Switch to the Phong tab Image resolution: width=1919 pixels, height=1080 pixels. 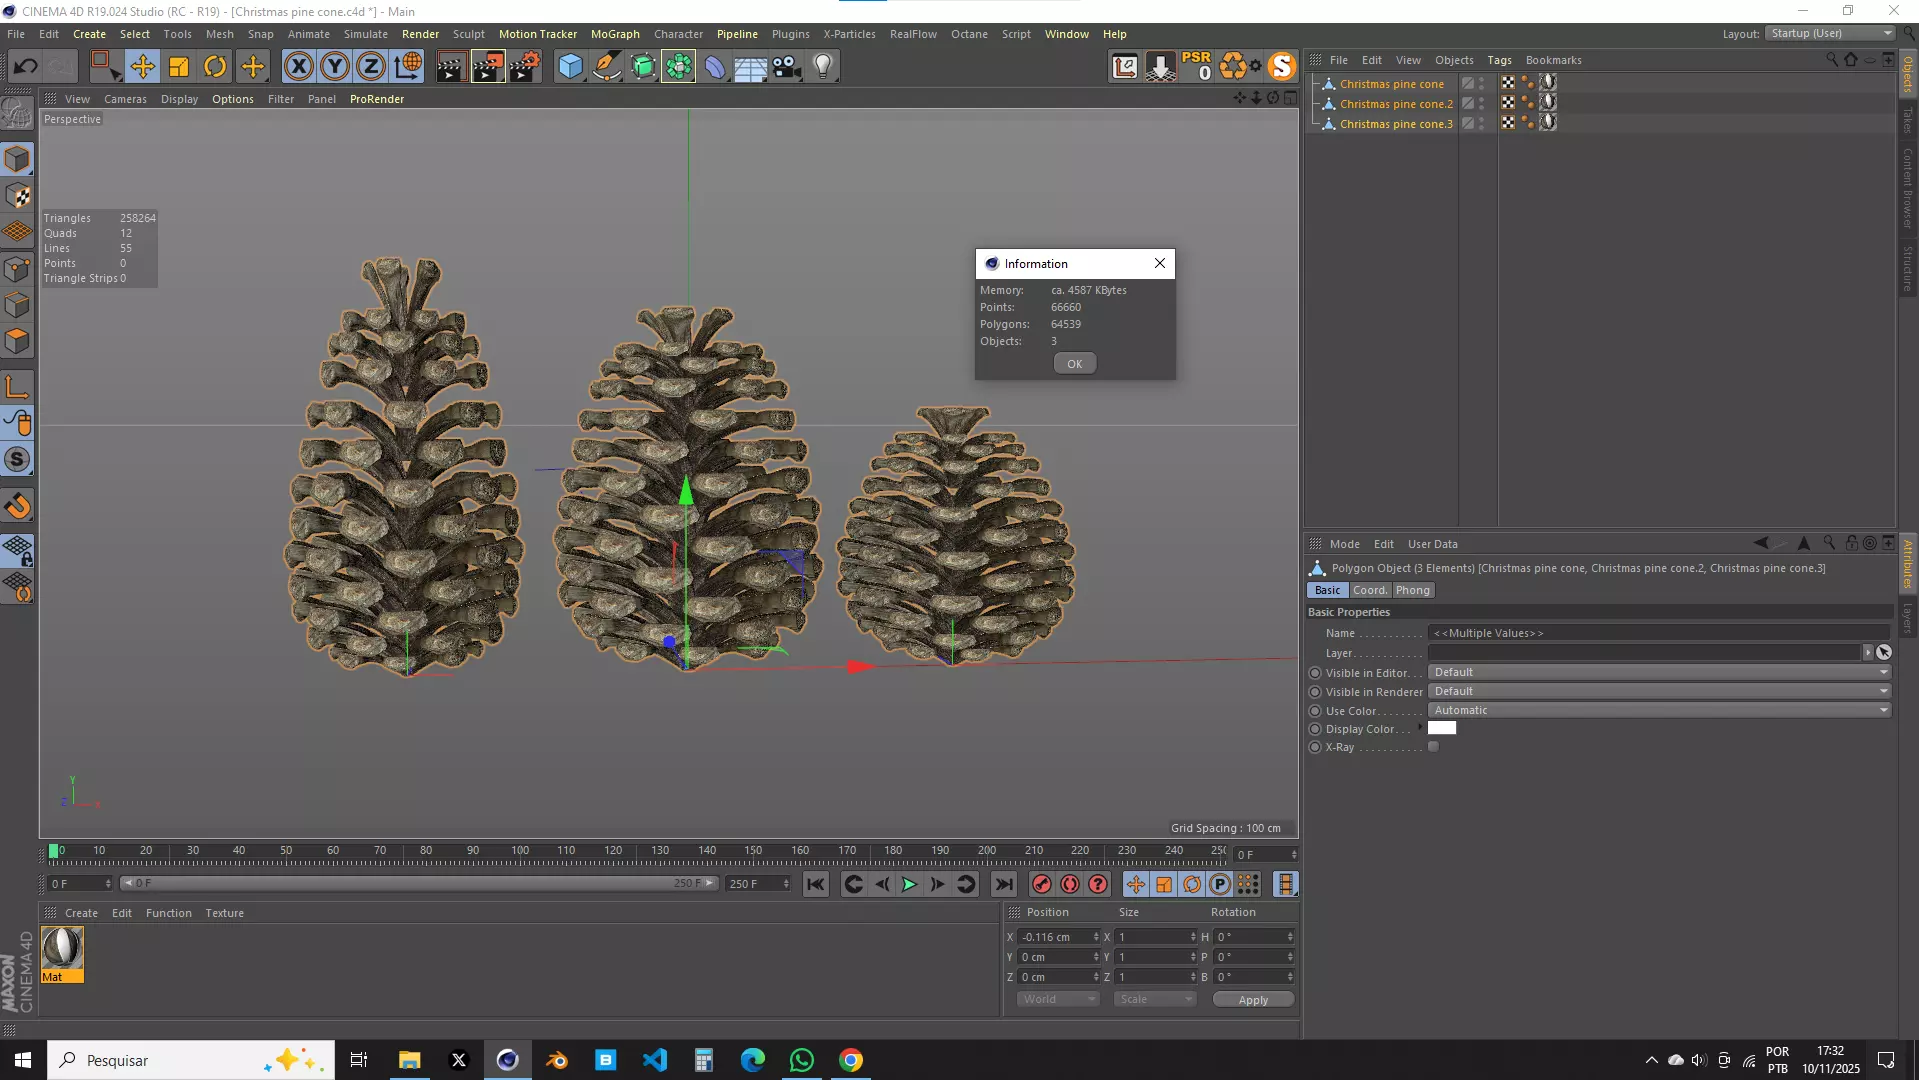tap(1412, 590)
